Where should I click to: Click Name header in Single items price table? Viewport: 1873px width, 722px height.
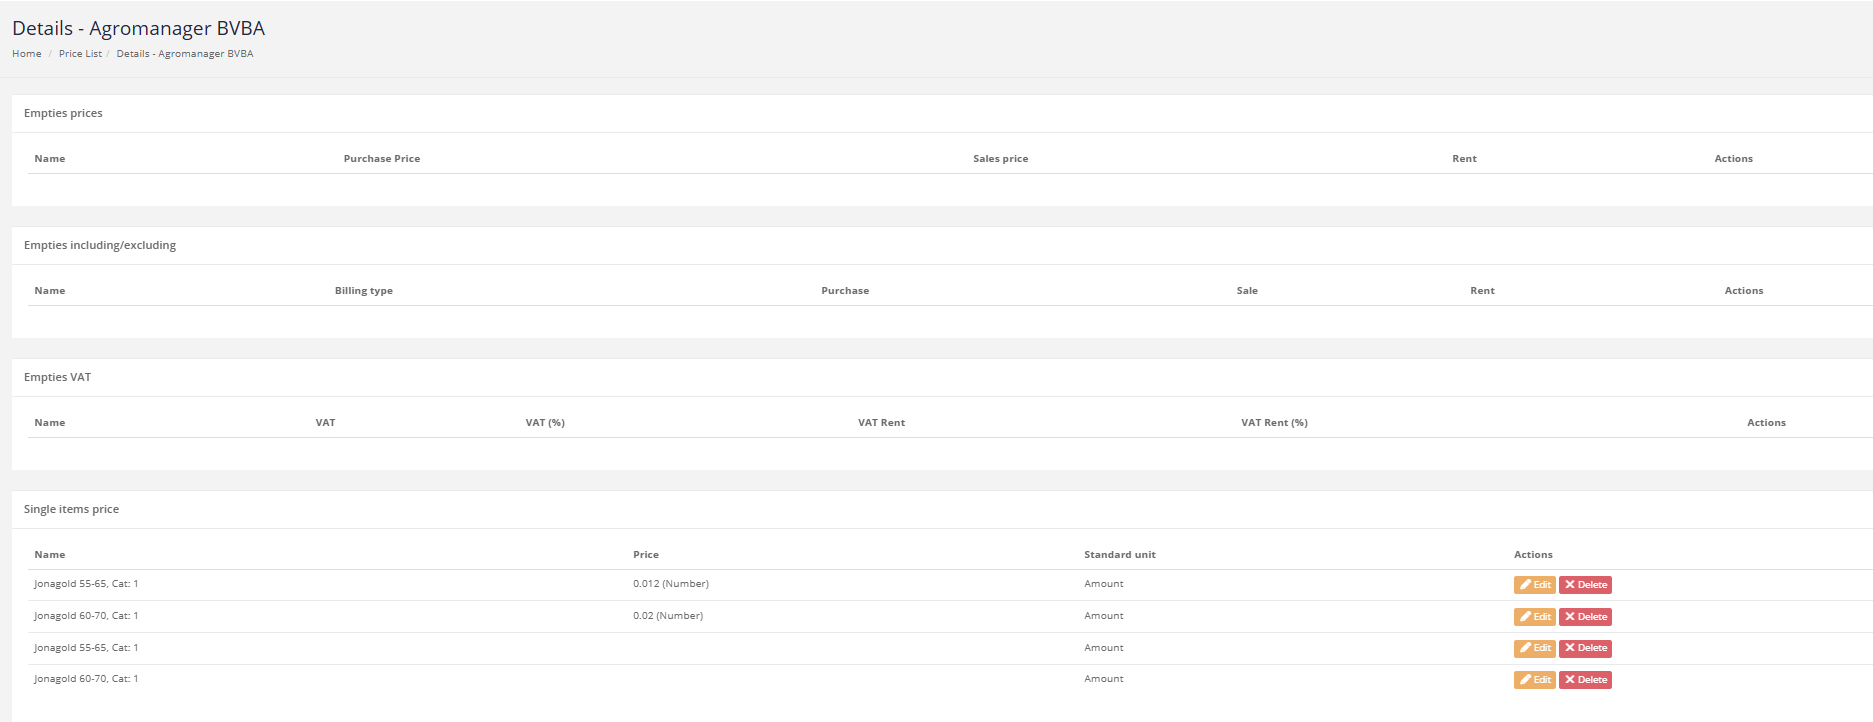50,555
